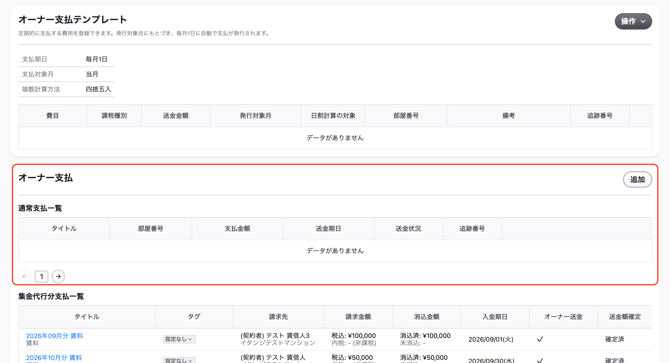Image resolution: width=670 pixels, height=363 pixels.
Task: Click the 送金金額 column header
Action: [176, 116]
